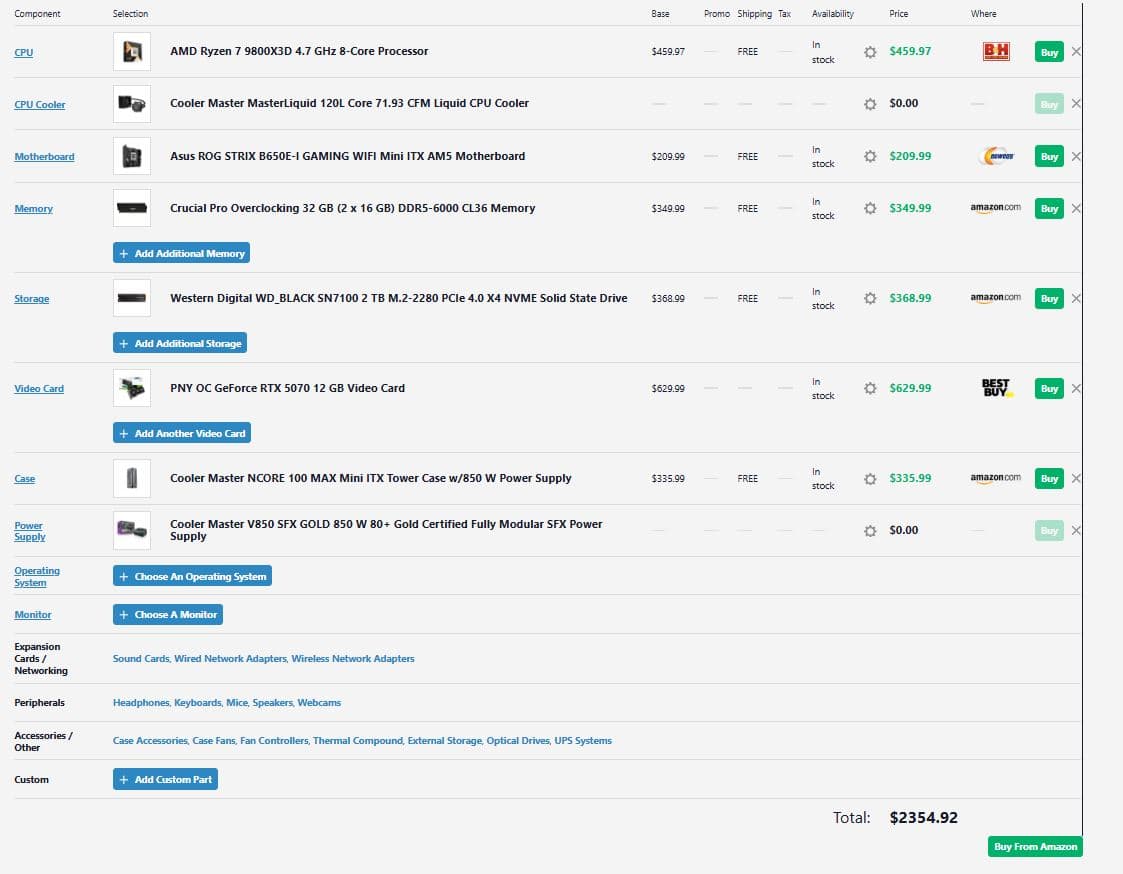The width and height of the screenshot is (1123, 874).
Task: Choose An Operating System
Action: click(x=192, y=577)
